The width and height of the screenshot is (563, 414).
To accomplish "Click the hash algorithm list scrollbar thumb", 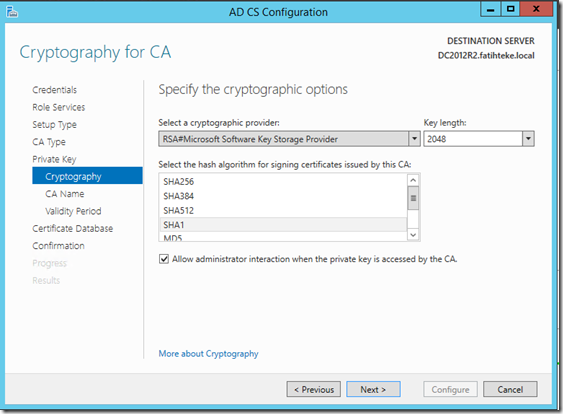I will tap(413, 198).
